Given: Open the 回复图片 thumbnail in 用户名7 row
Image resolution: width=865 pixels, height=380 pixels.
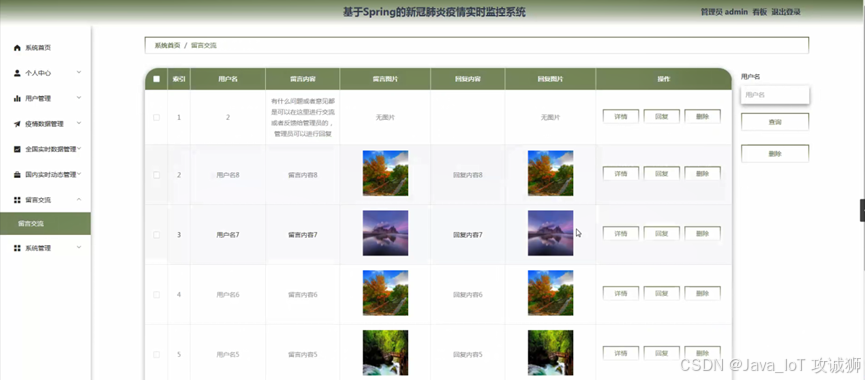Looking at the screenshot, I should tap(550, 233).
